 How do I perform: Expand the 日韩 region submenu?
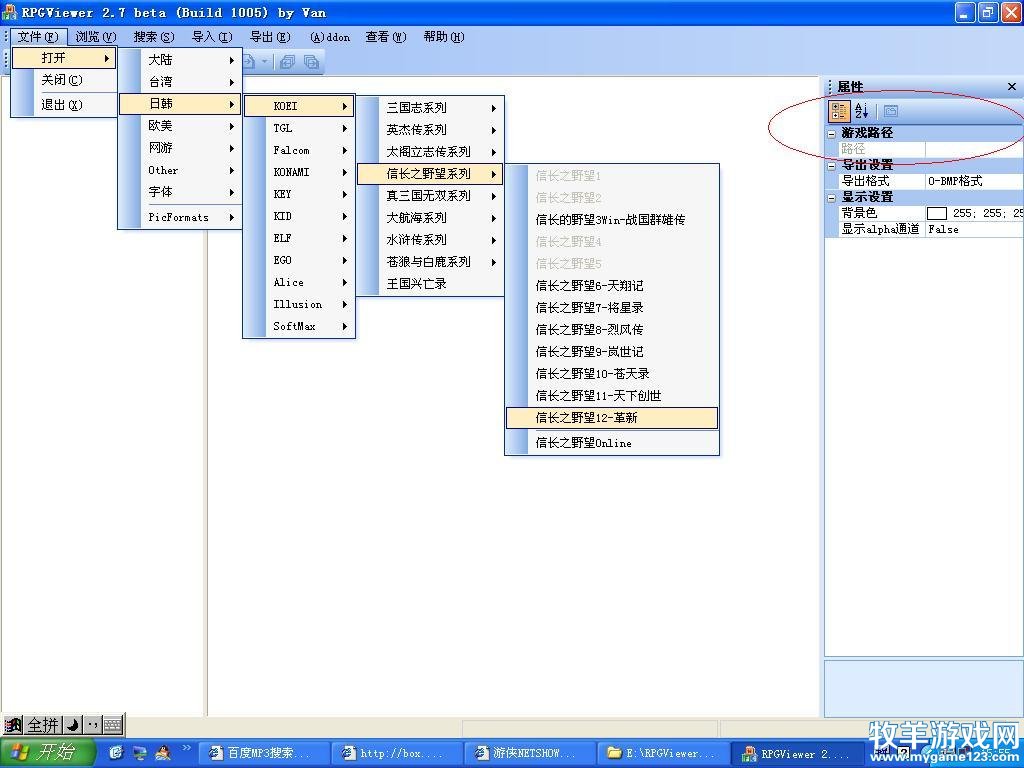[180, 104]
